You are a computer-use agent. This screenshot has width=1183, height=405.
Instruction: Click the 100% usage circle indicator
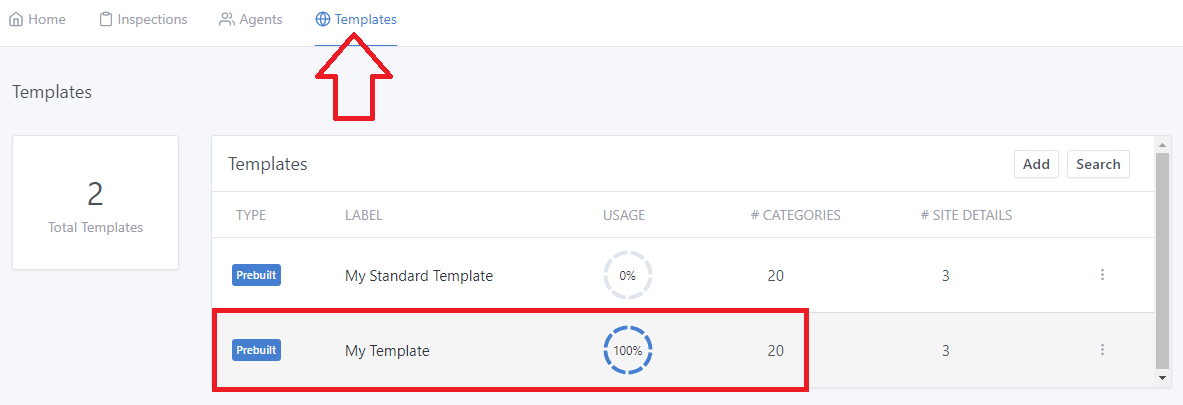[x=627, y=351]
